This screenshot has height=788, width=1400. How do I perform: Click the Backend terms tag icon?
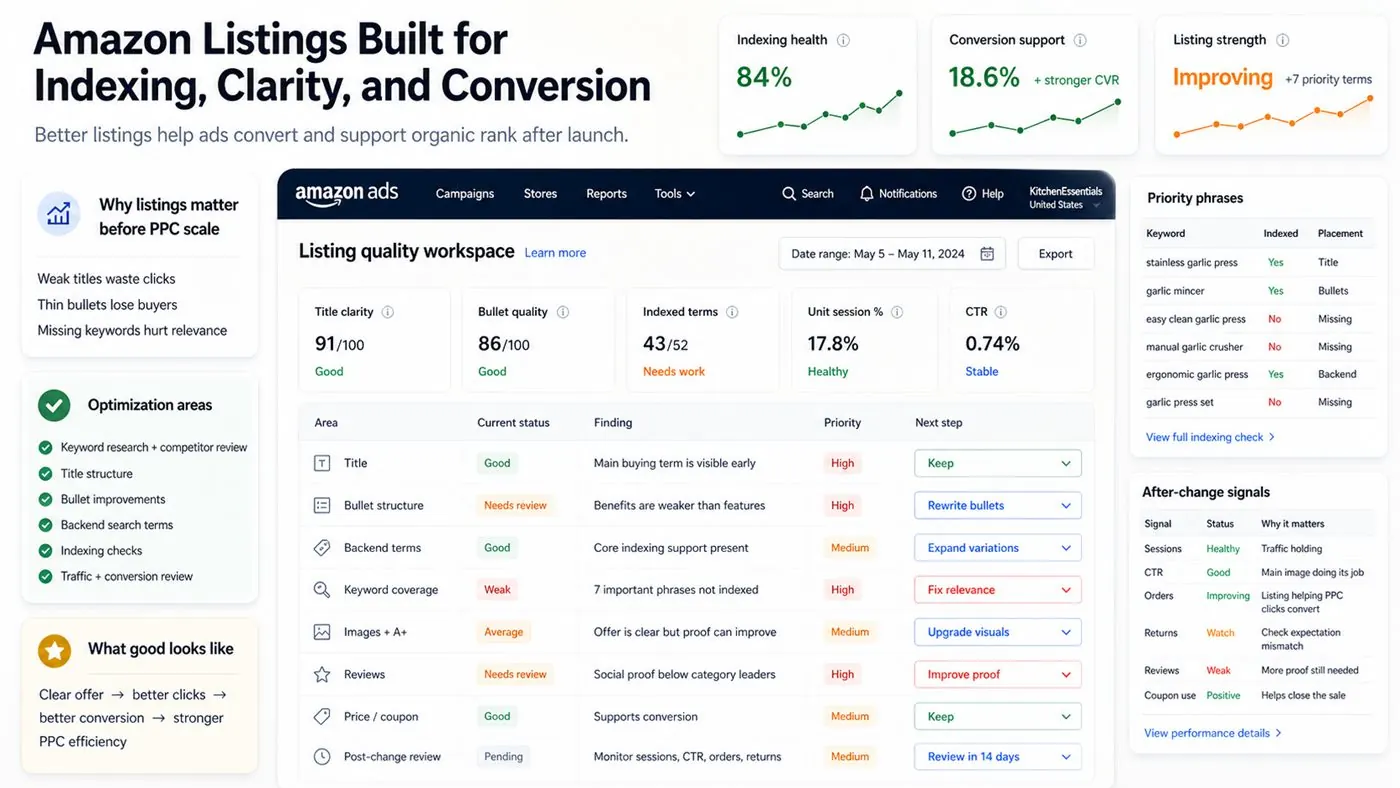pyautogui.click(x=322, y=548)
